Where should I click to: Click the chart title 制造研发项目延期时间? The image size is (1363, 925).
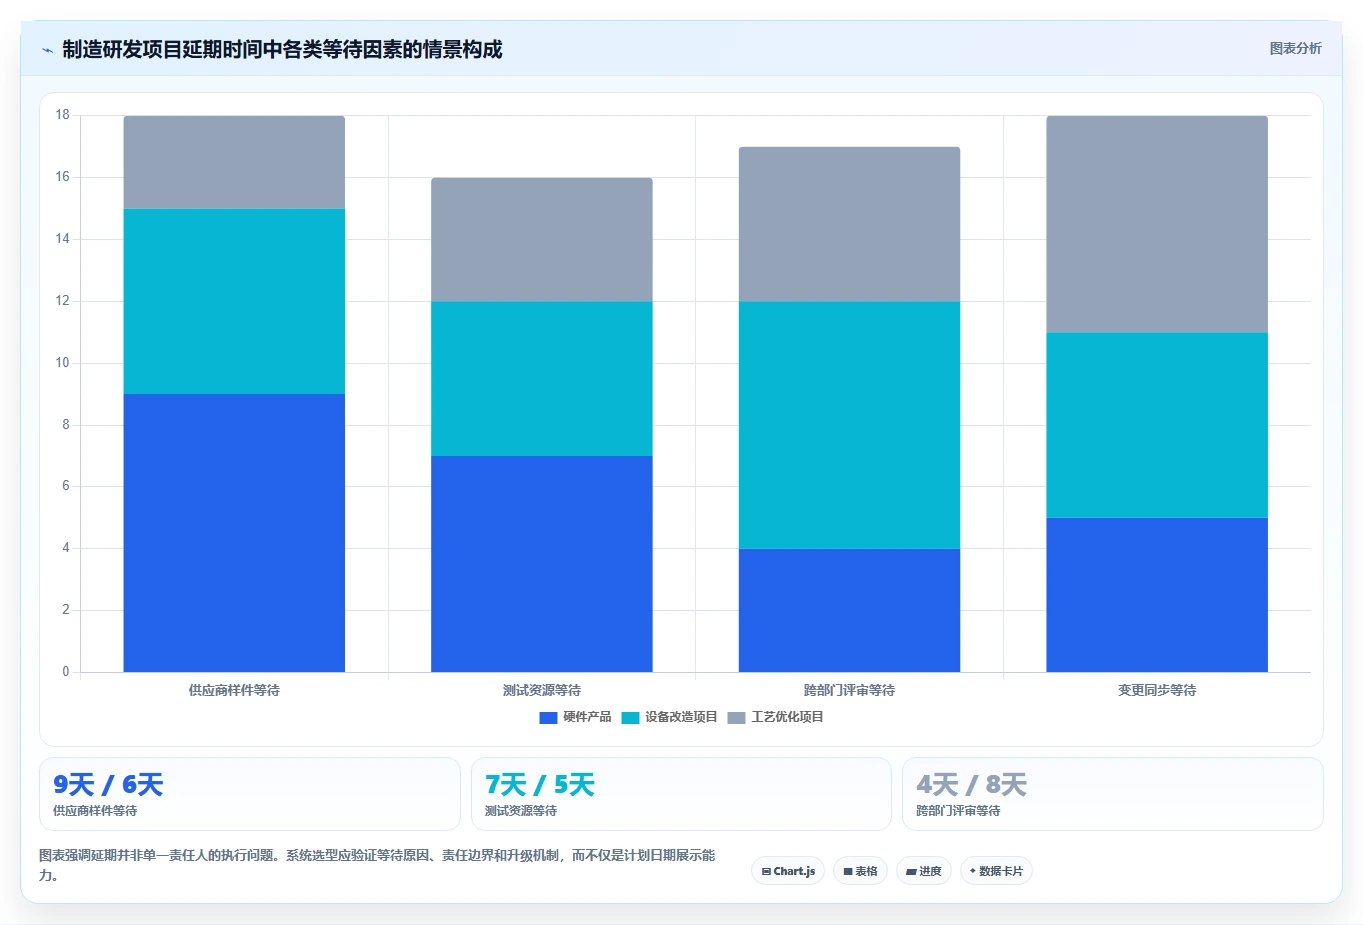click(x=282, y=49)
